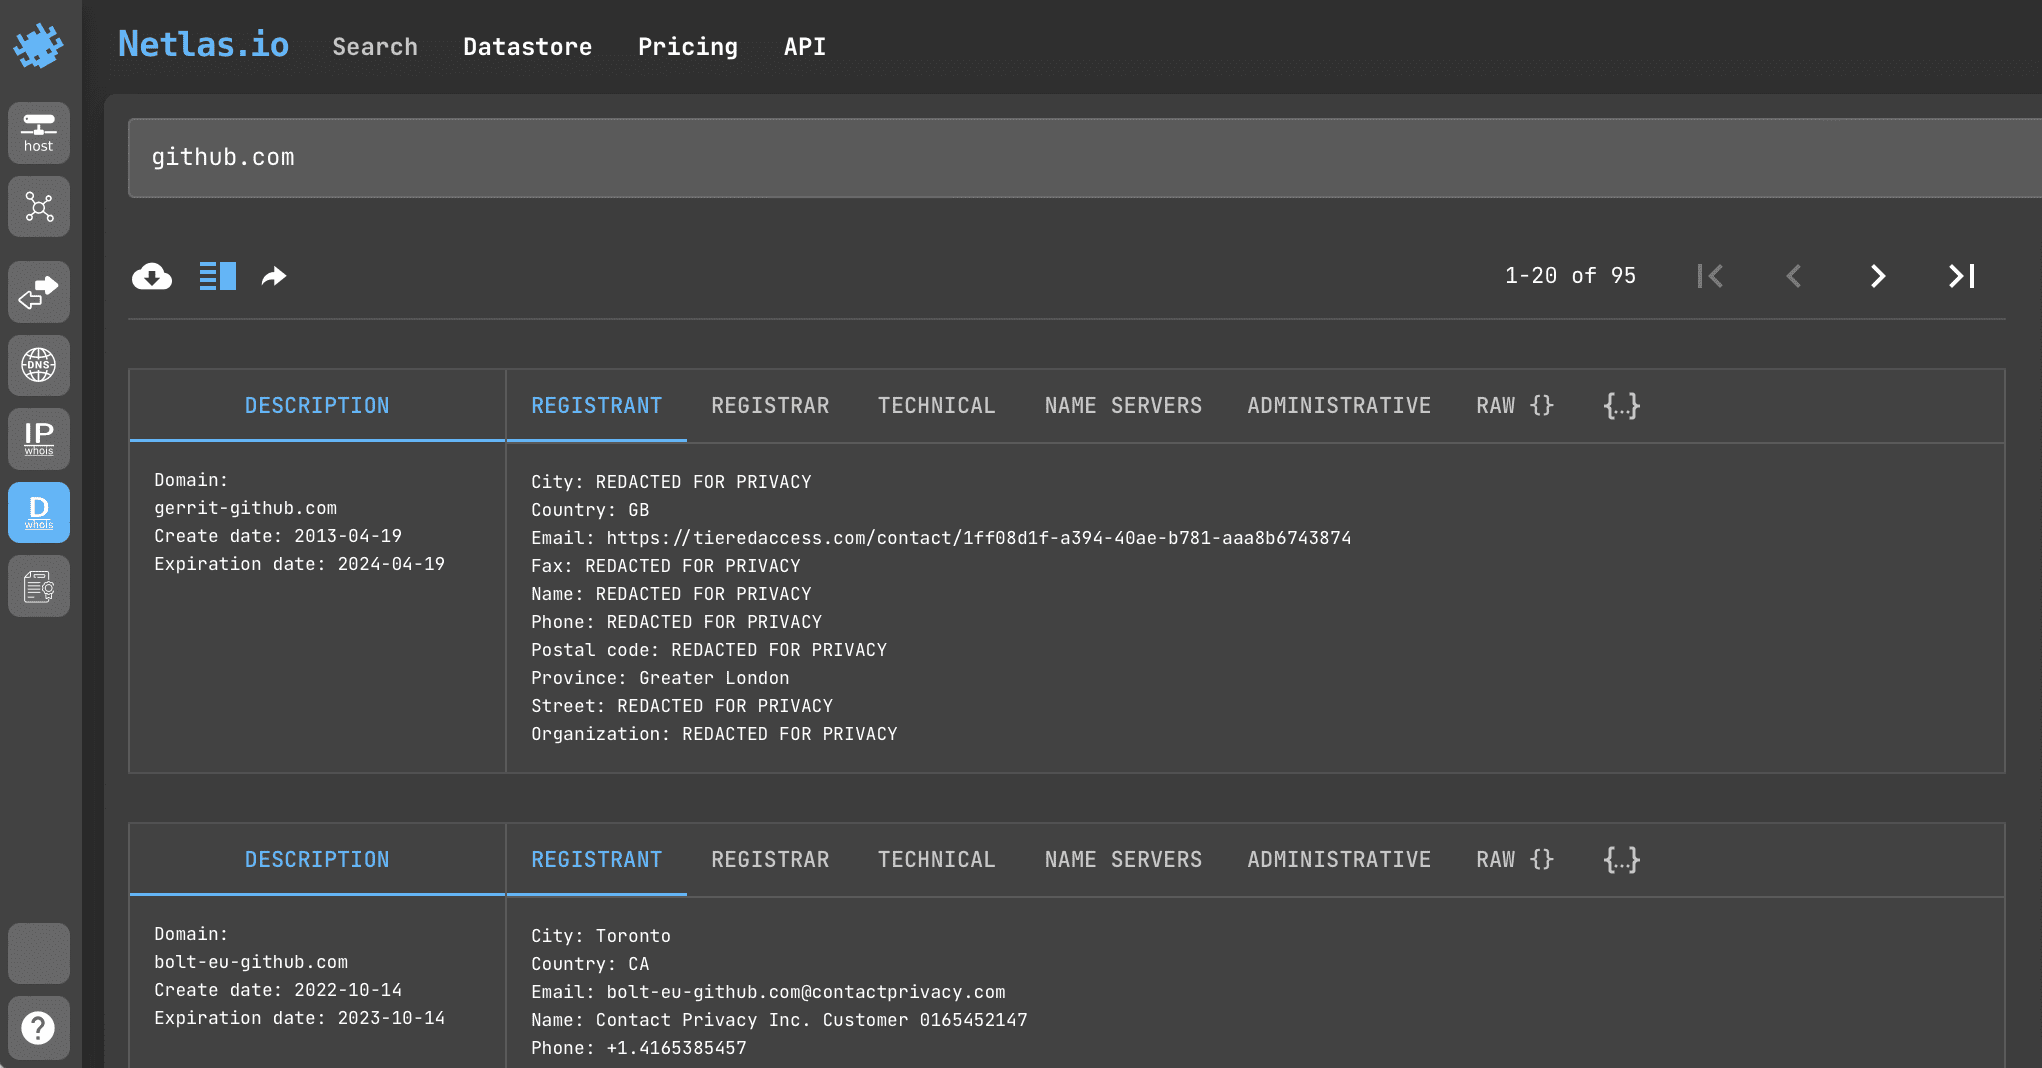Screen dimensions: 2042x1068
Task: Go to the previous results page
Action: 1794,276
